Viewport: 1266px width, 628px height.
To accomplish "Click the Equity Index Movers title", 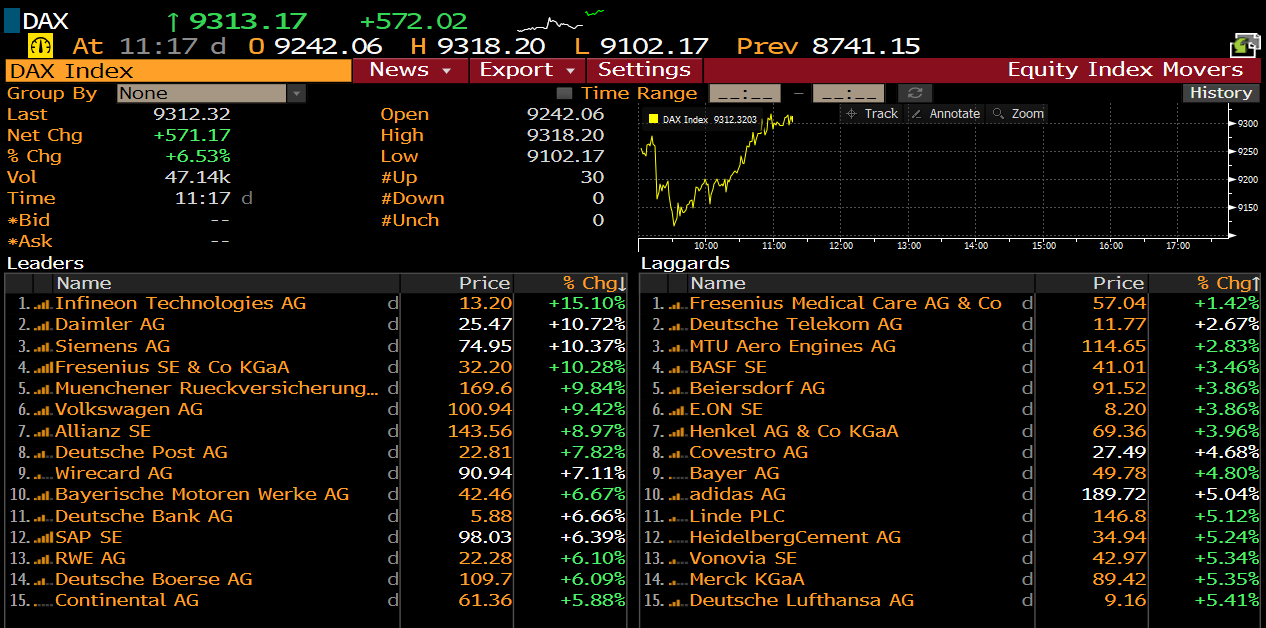I will tap(1125, 70).
